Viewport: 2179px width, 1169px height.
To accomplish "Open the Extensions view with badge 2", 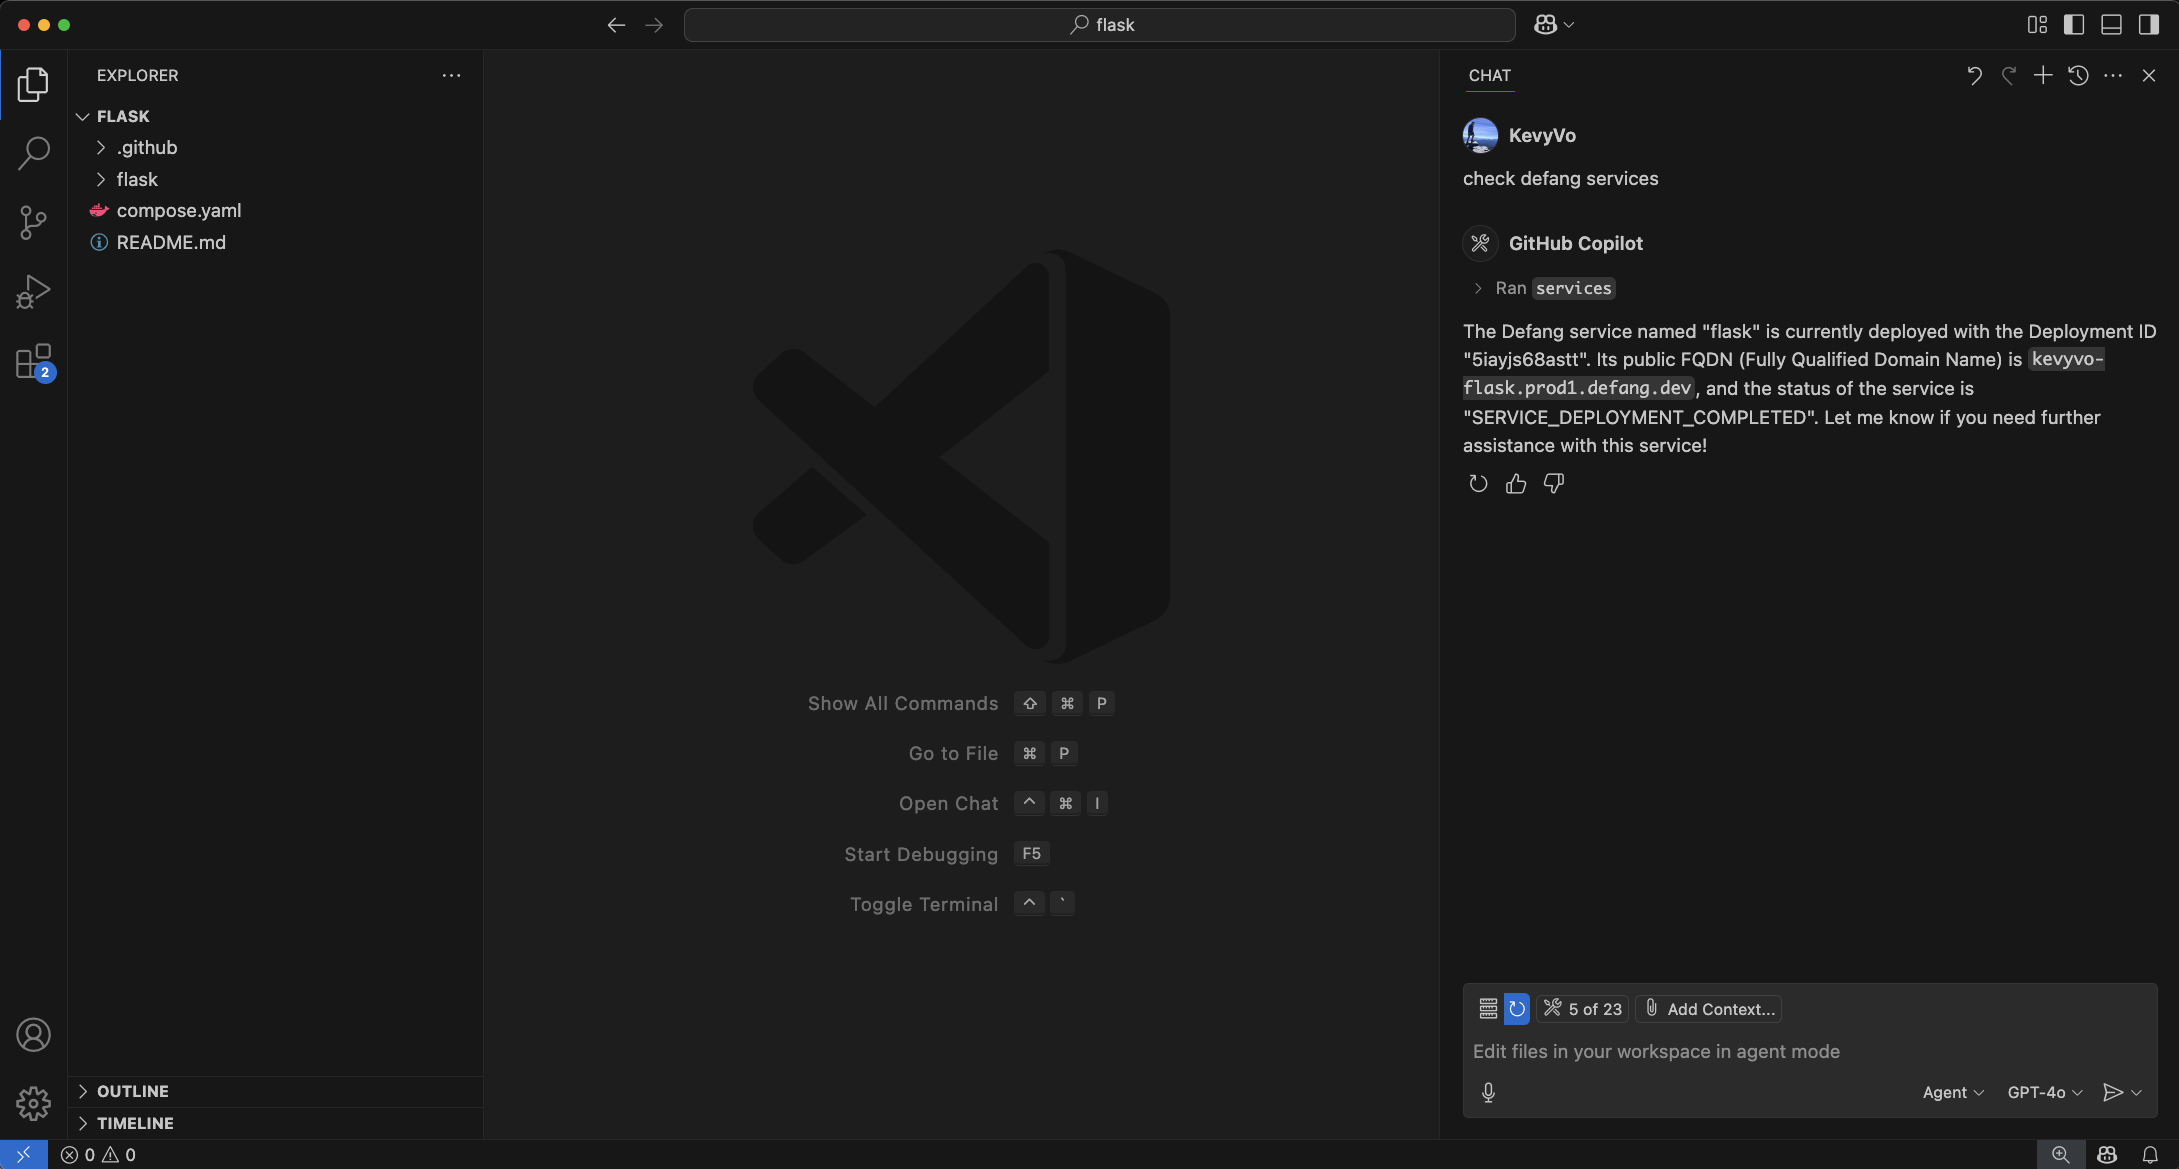I will coord(33,361).
